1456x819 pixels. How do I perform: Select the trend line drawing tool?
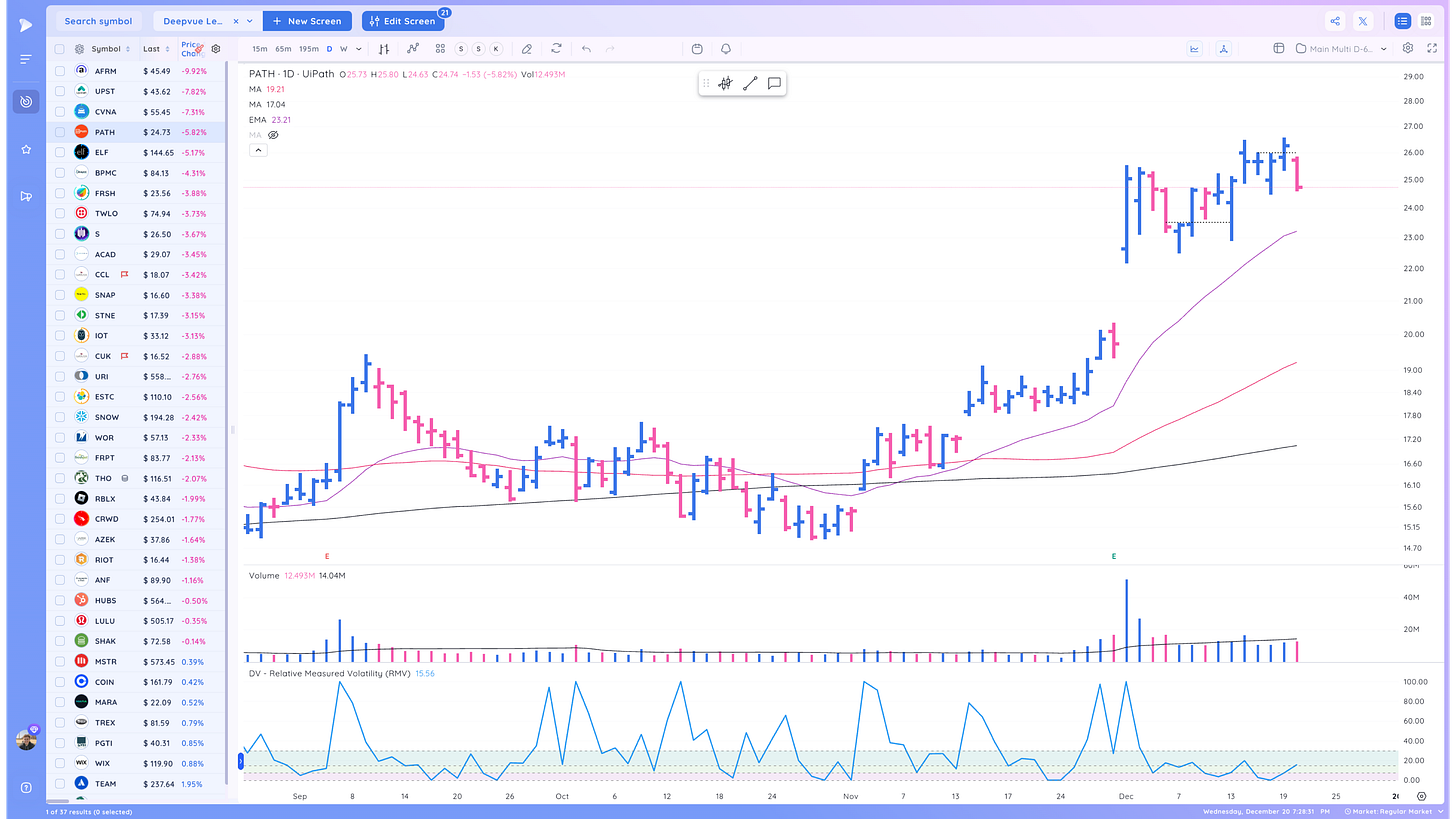750,84
